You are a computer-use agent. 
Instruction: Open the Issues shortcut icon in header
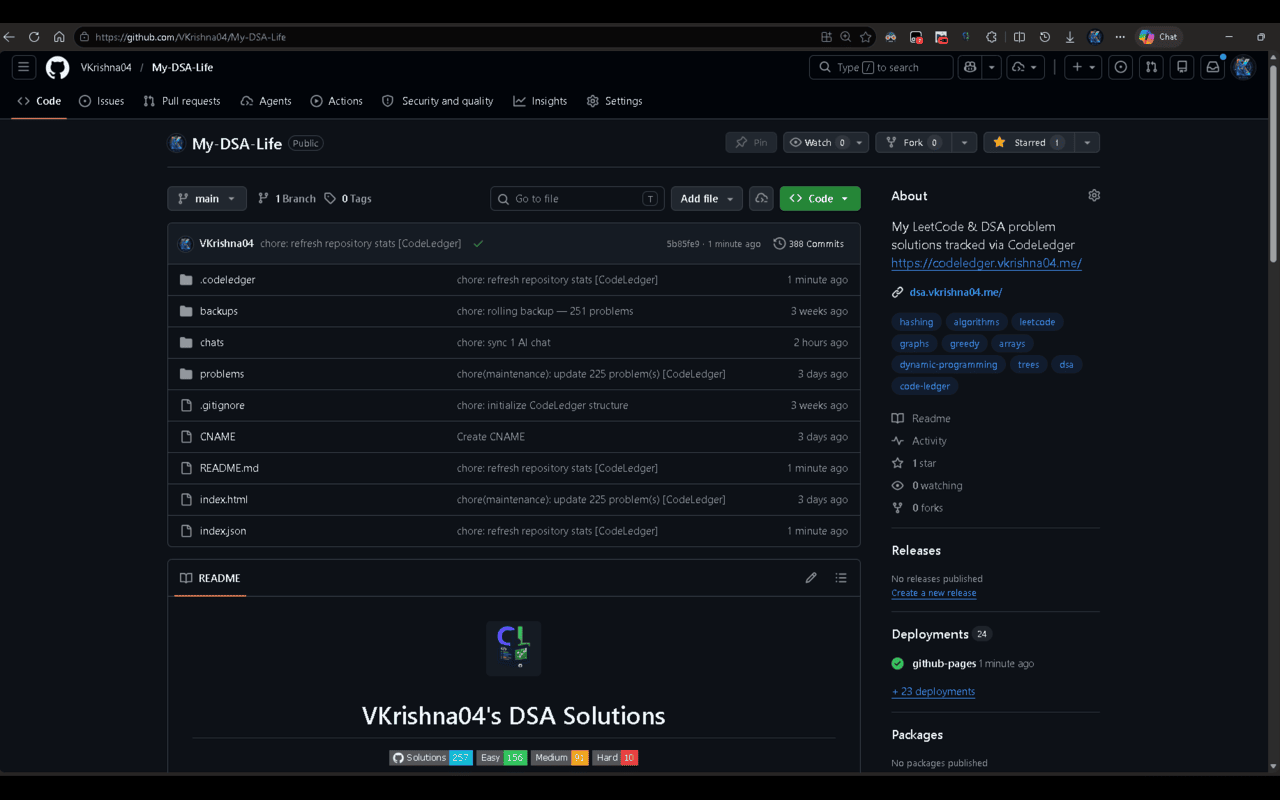[1121, 67]
